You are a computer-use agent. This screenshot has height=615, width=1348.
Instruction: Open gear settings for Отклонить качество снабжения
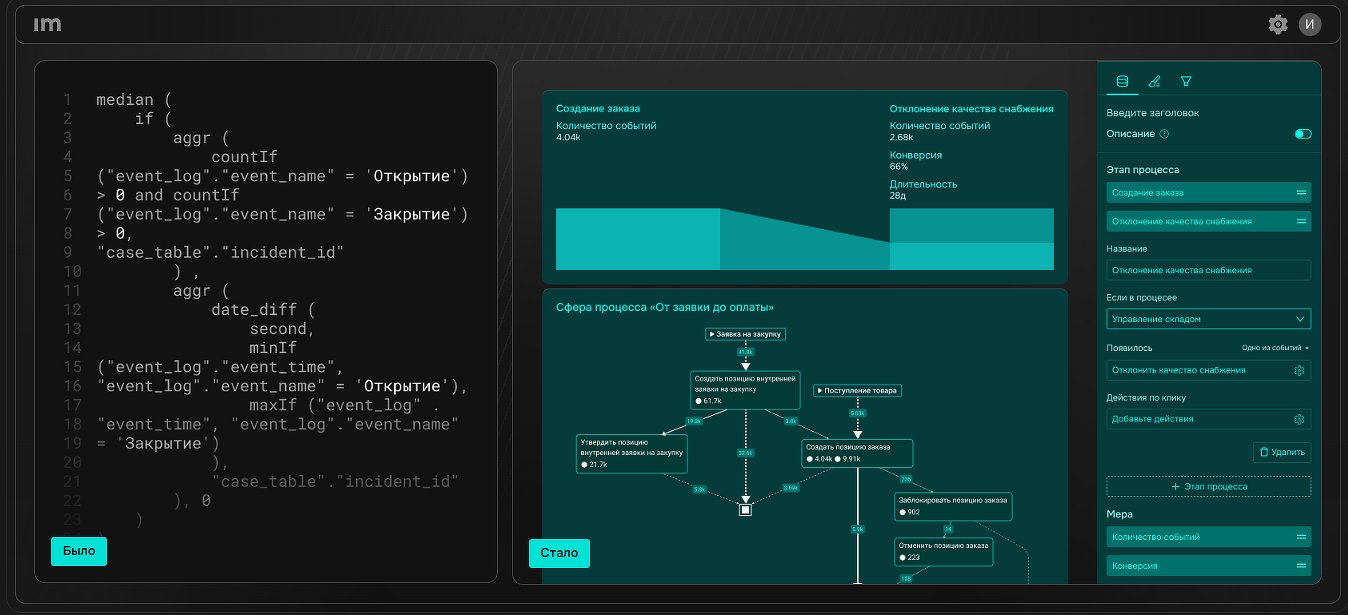coord(1299,370)
